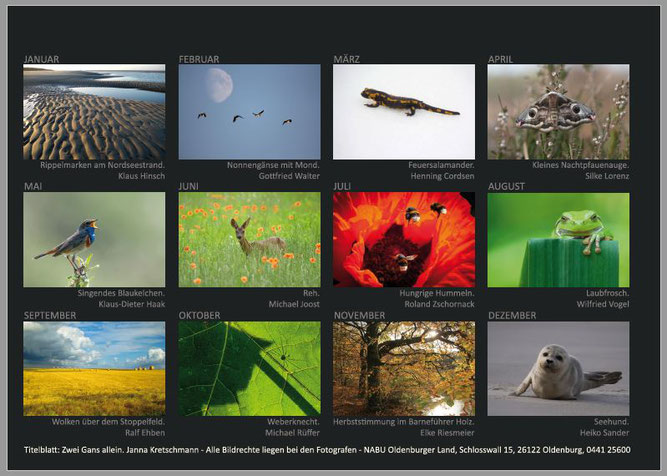Select the March fire salamander photo
The height and width of the screenshot is (476, 667).
tap(404, 112)
